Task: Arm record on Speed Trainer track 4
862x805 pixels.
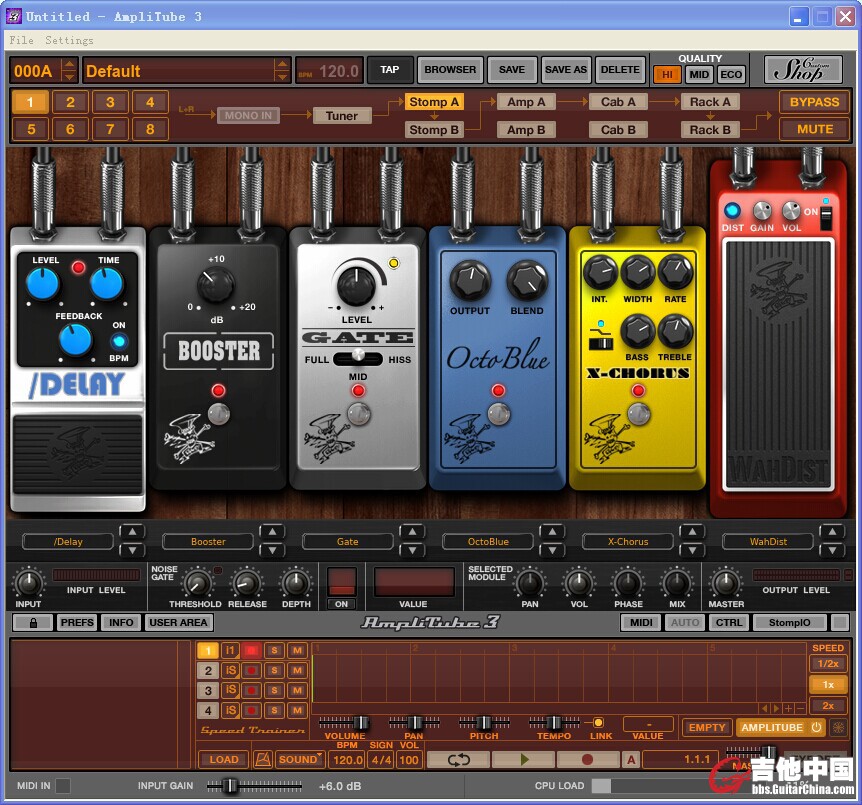Action: (x=251, y=710)
